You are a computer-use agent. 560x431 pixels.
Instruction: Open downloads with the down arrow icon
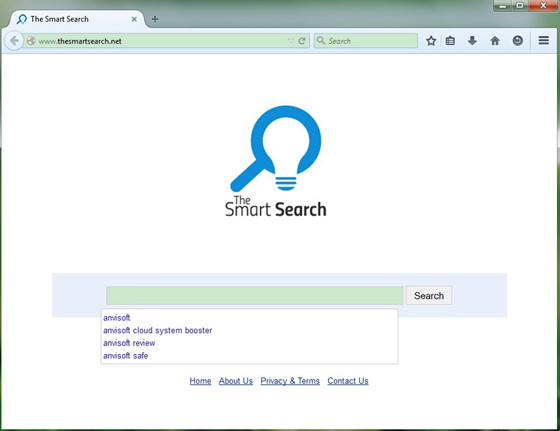472,41
